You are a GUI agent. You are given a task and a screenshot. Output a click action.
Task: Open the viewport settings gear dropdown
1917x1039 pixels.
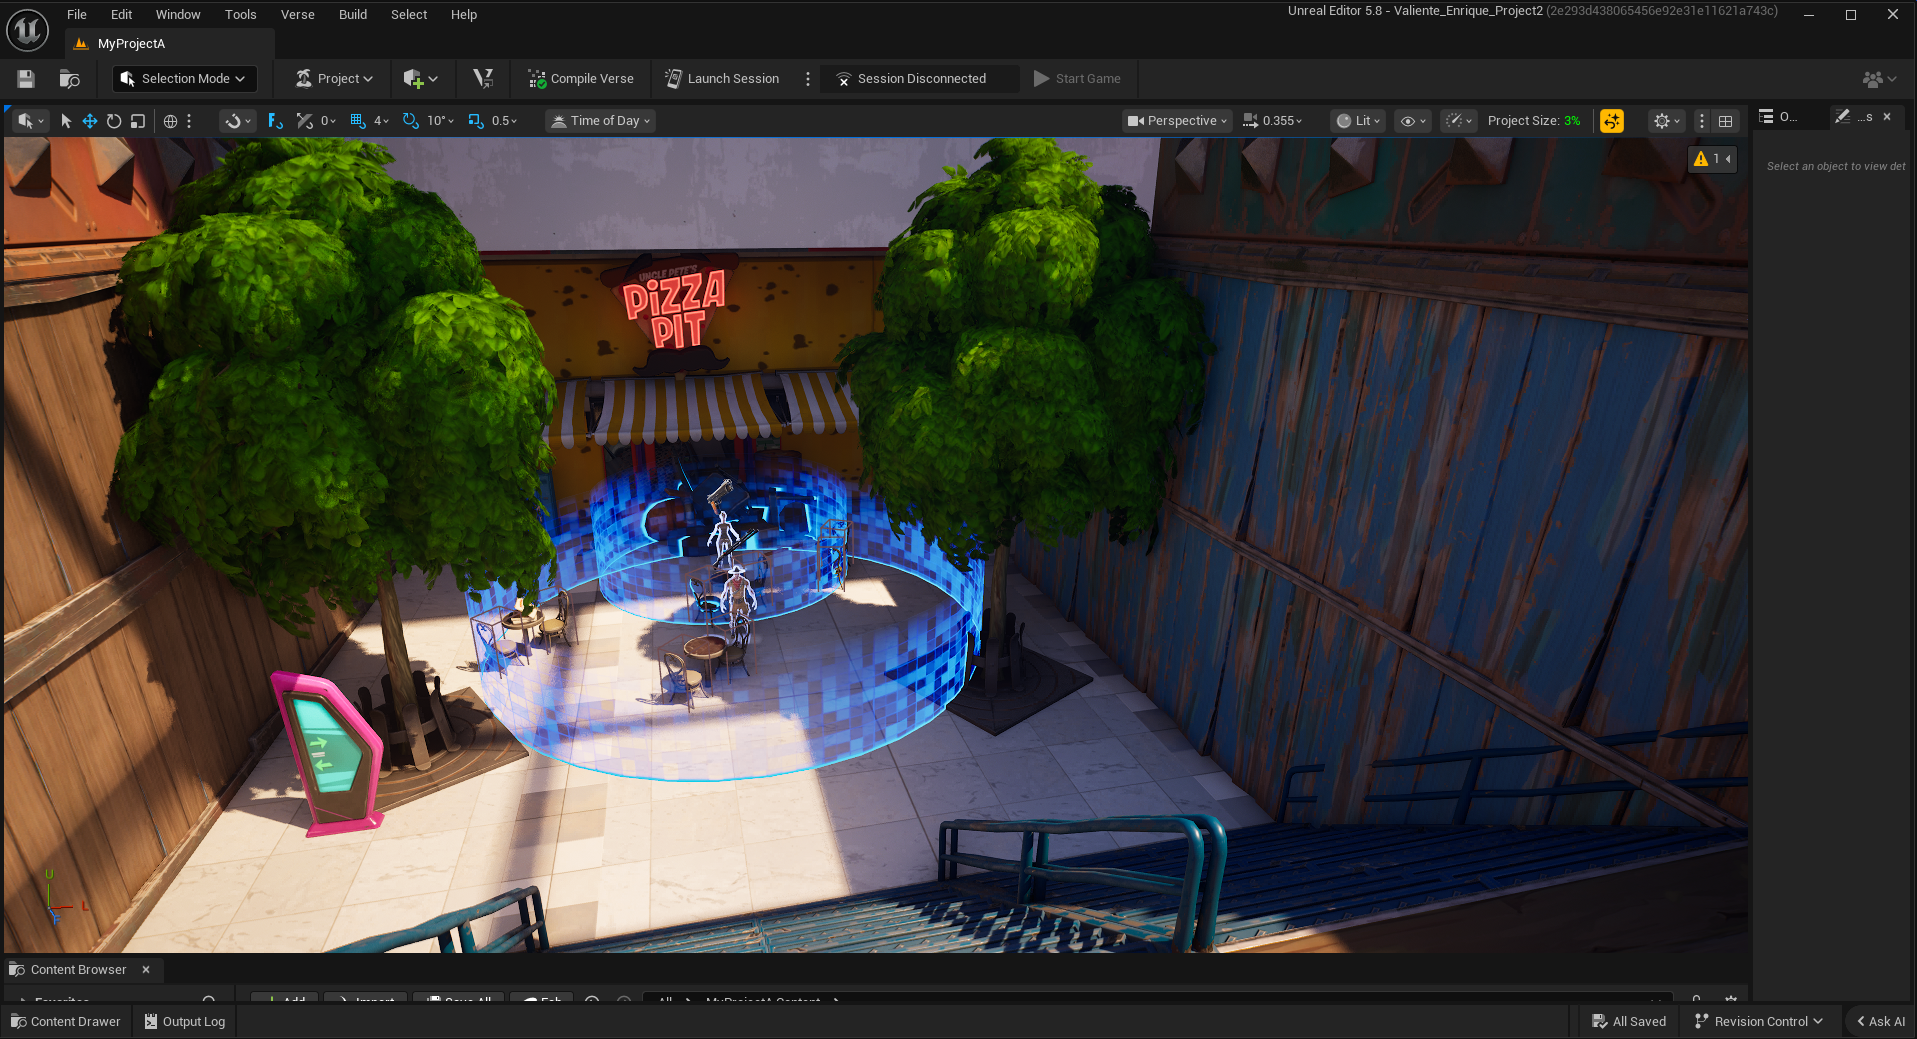click(1667, 121)
